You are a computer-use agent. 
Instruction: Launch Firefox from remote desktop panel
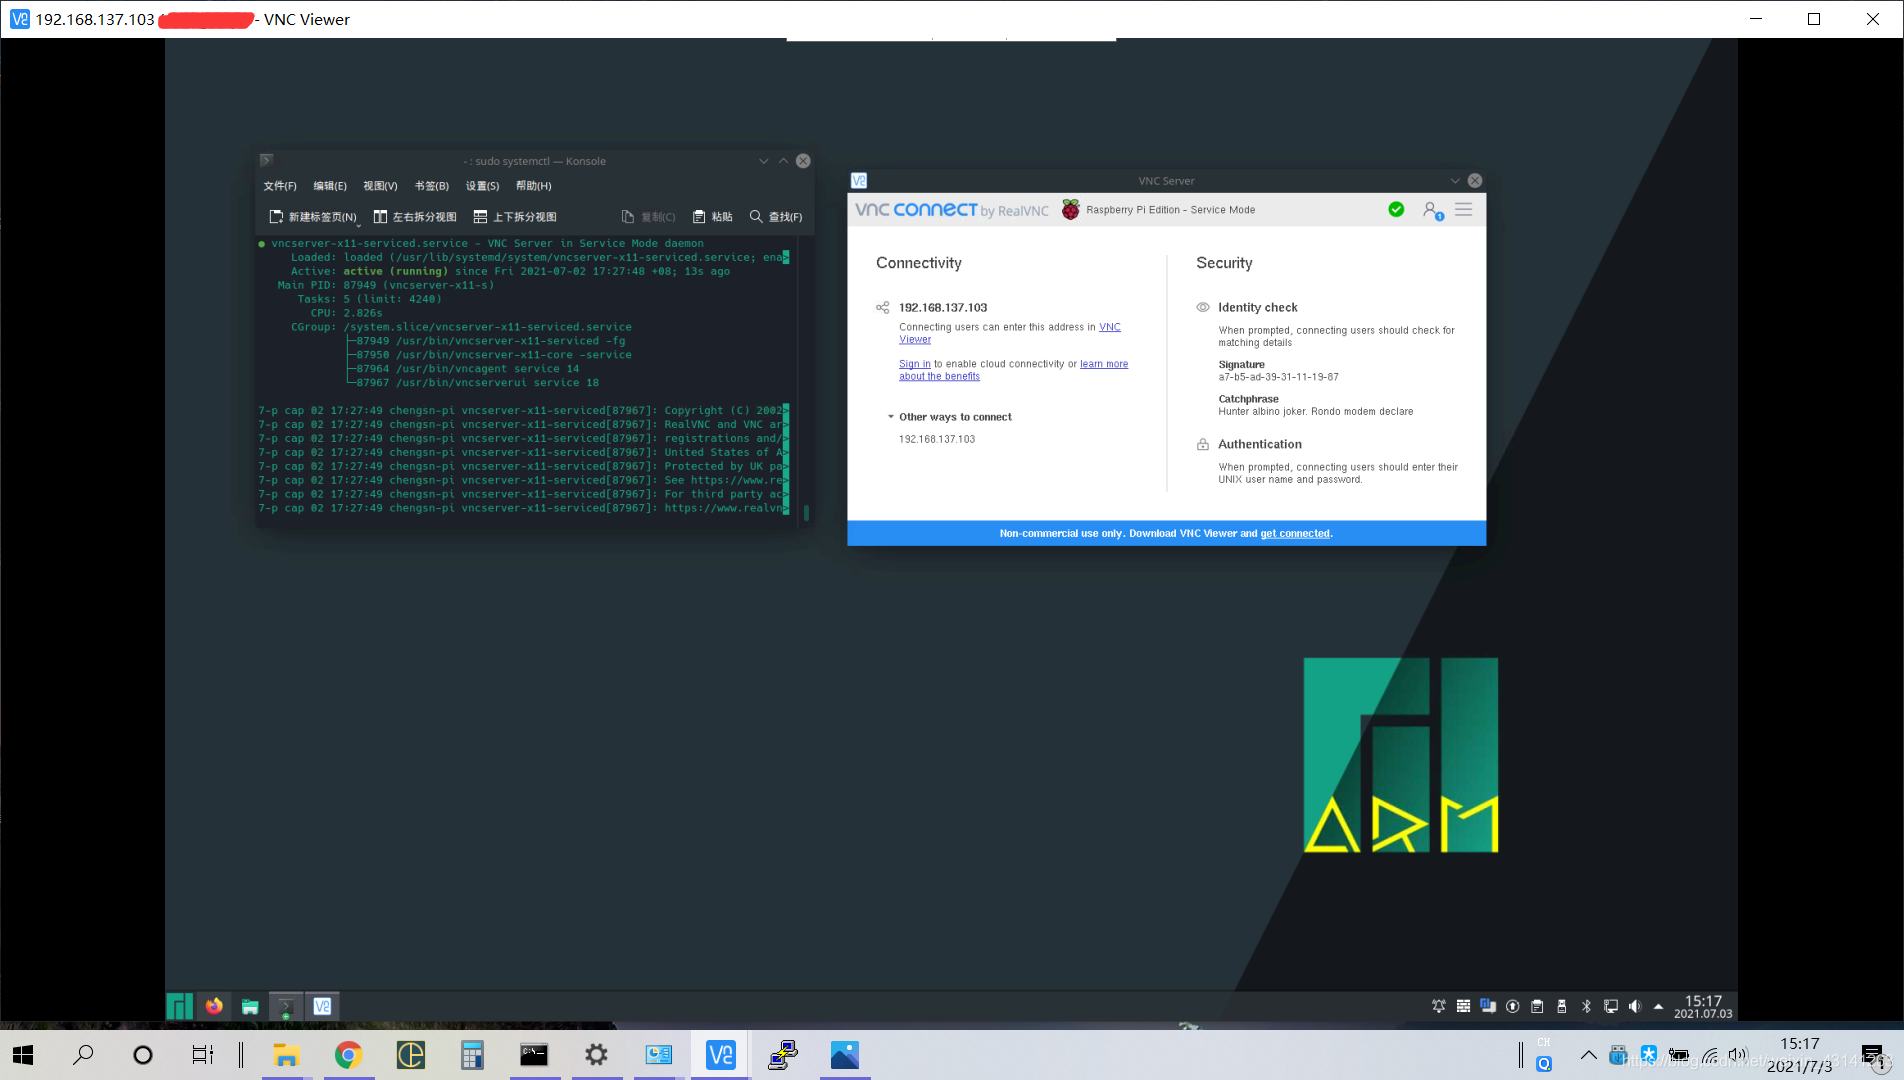tap(214, 1006)
